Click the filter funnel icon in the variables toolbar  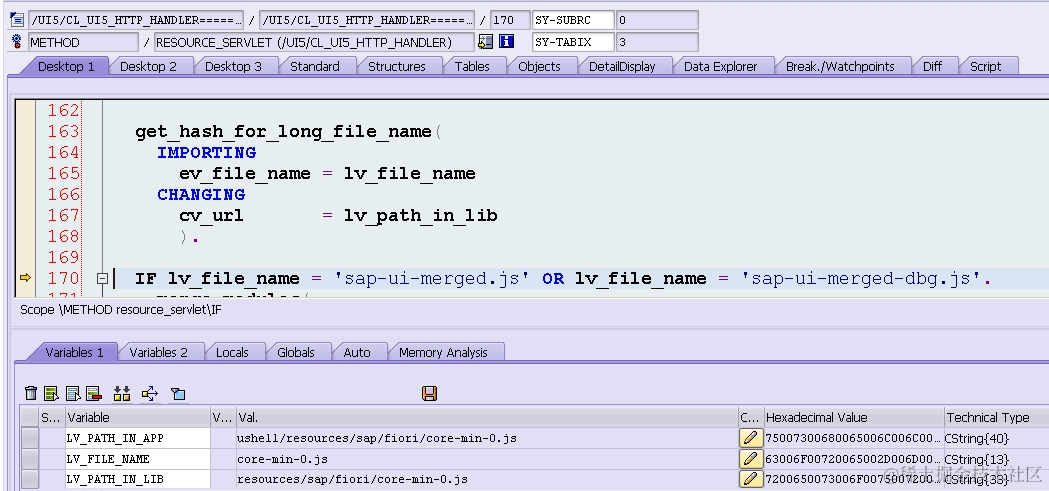[x=178, y=394]
